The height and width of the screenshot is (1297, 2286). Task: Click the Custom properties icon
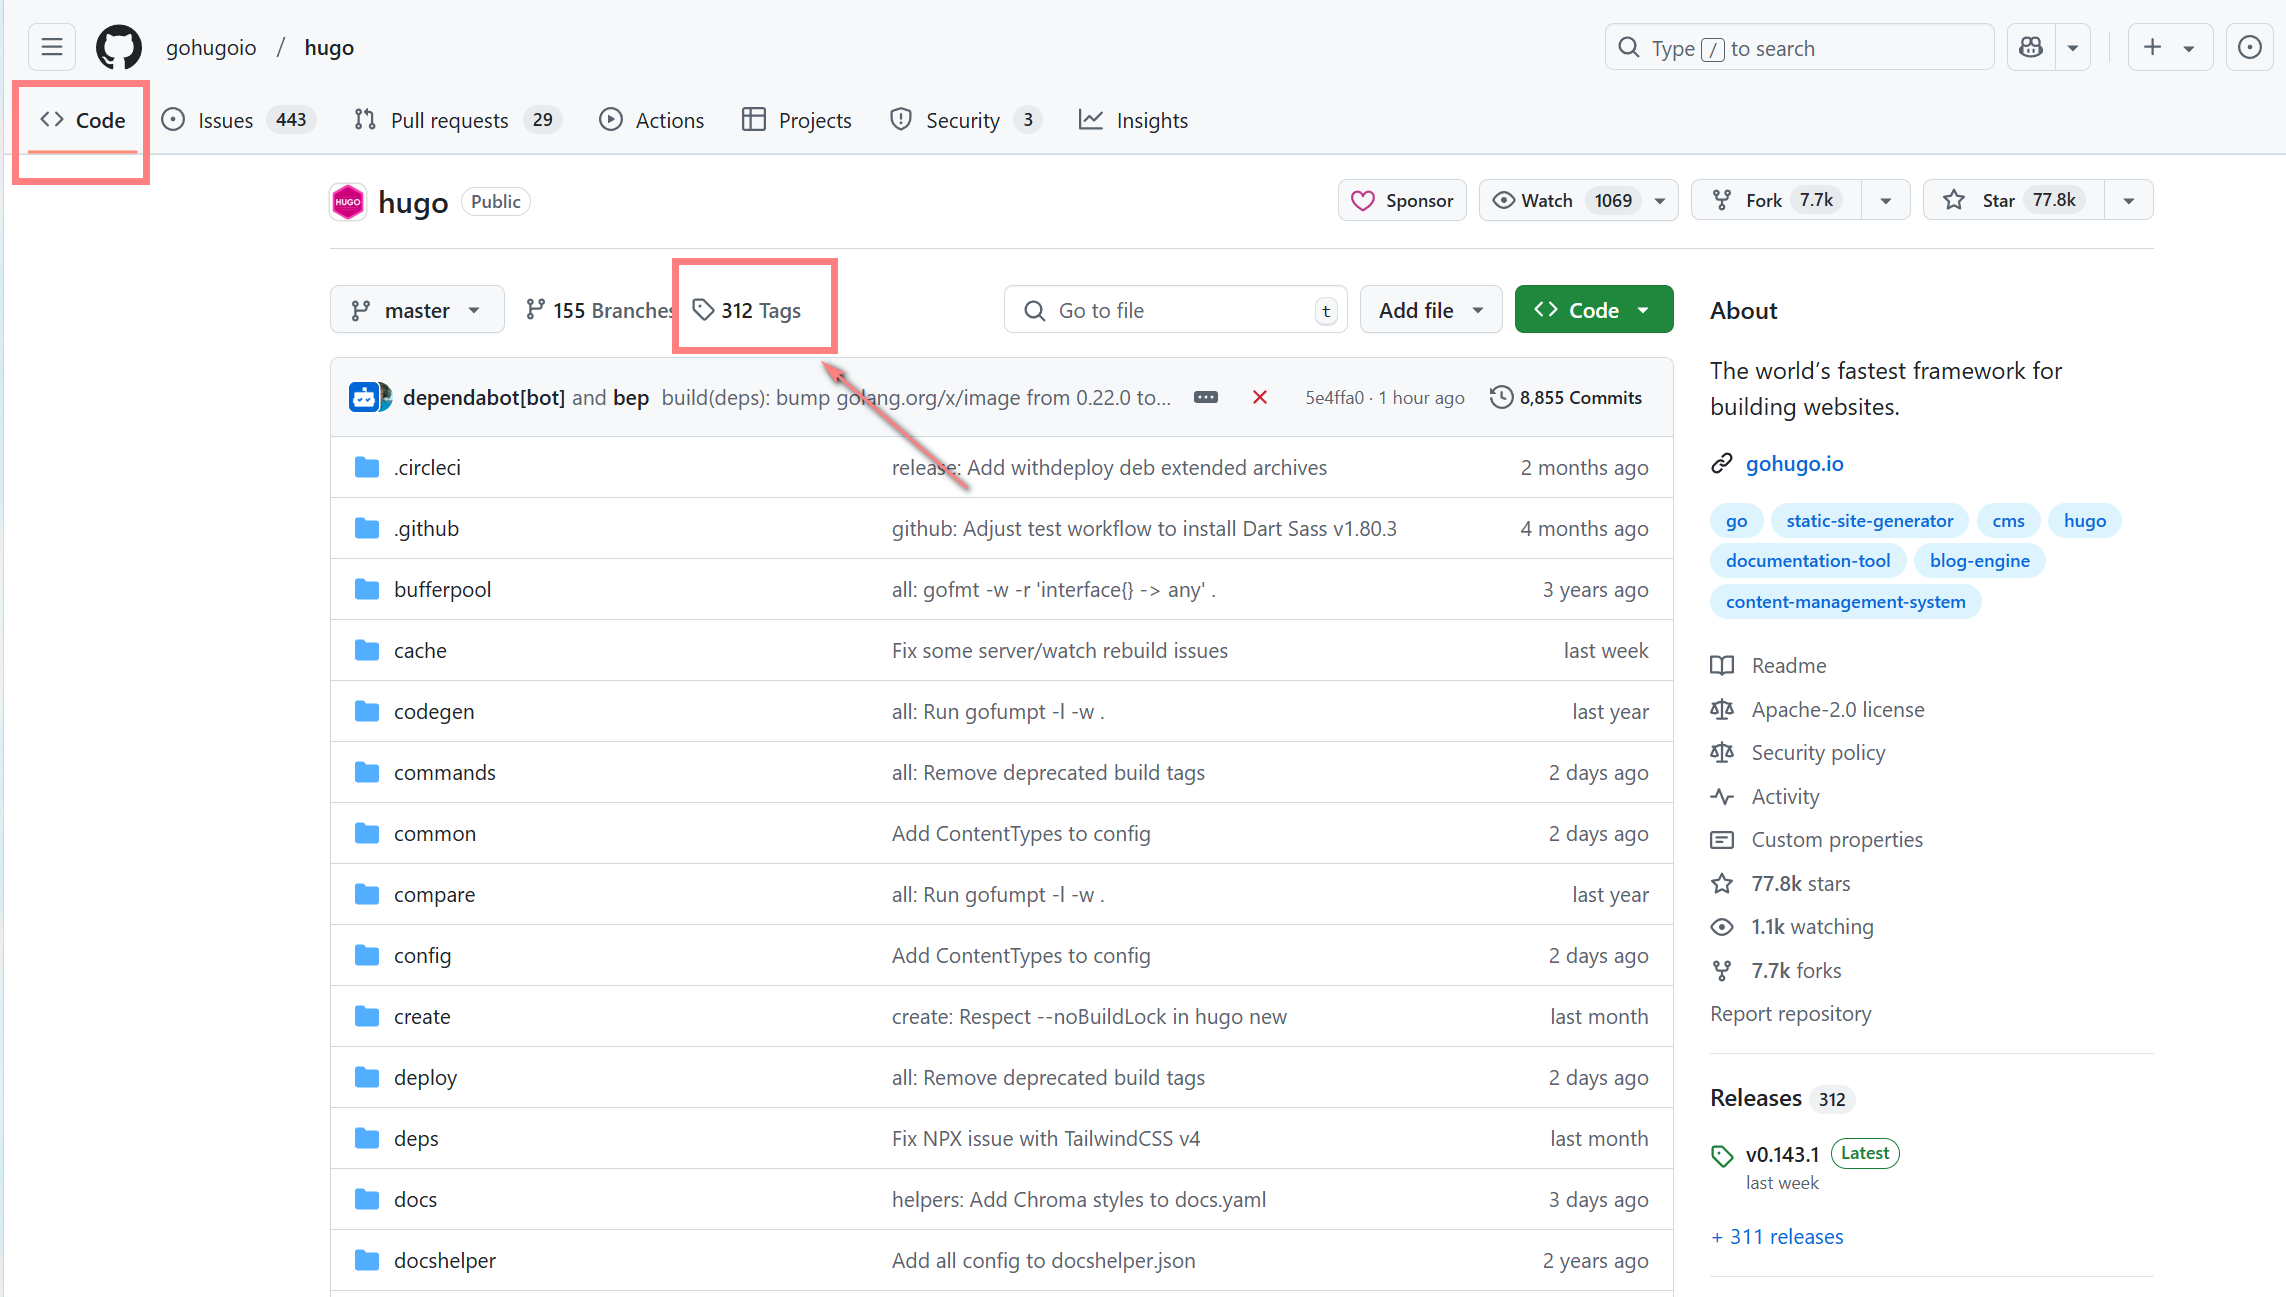click(1722, 839)
